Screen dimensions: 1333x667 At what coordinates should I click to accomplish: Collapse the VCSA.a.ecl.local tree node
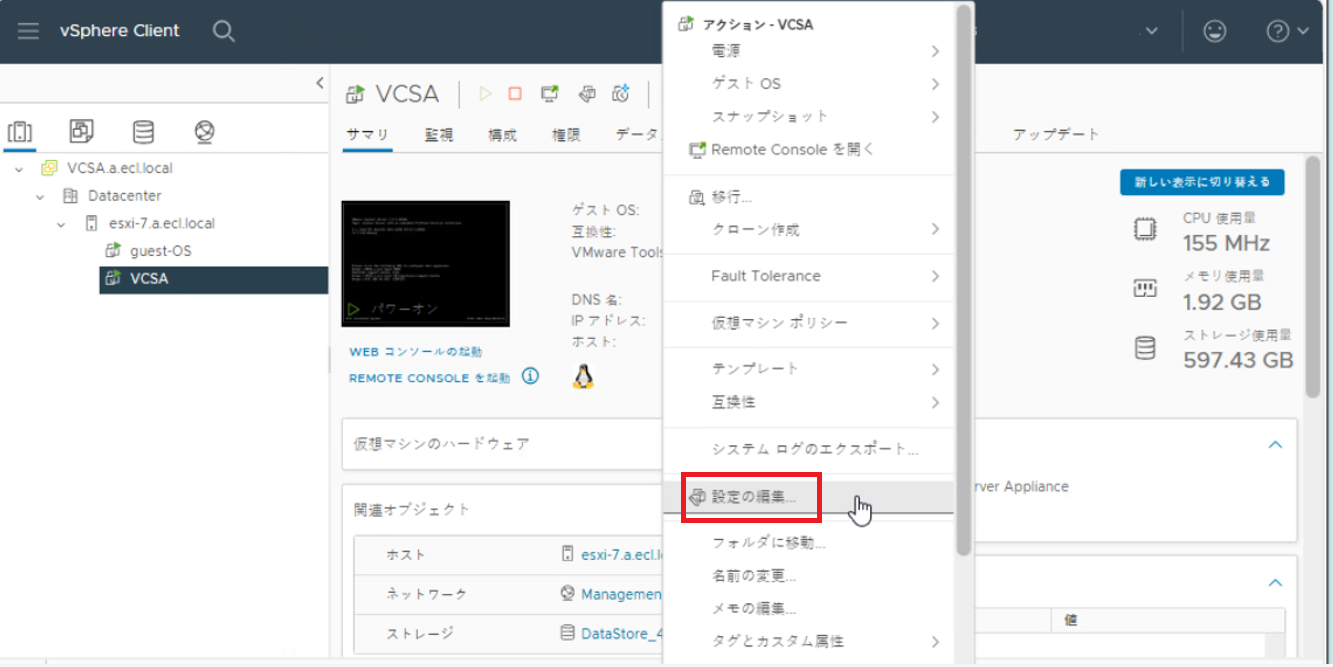[19, 168]
